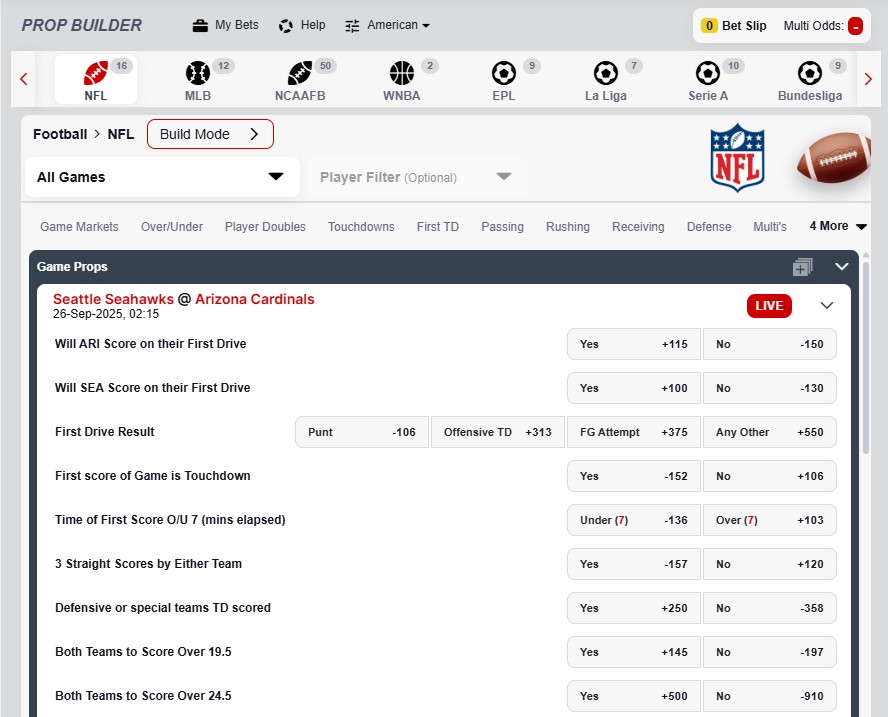Select Under (7) -136
Image resolution: width=888 pixels, height=717 pixels.
click(x=634, y=520)
